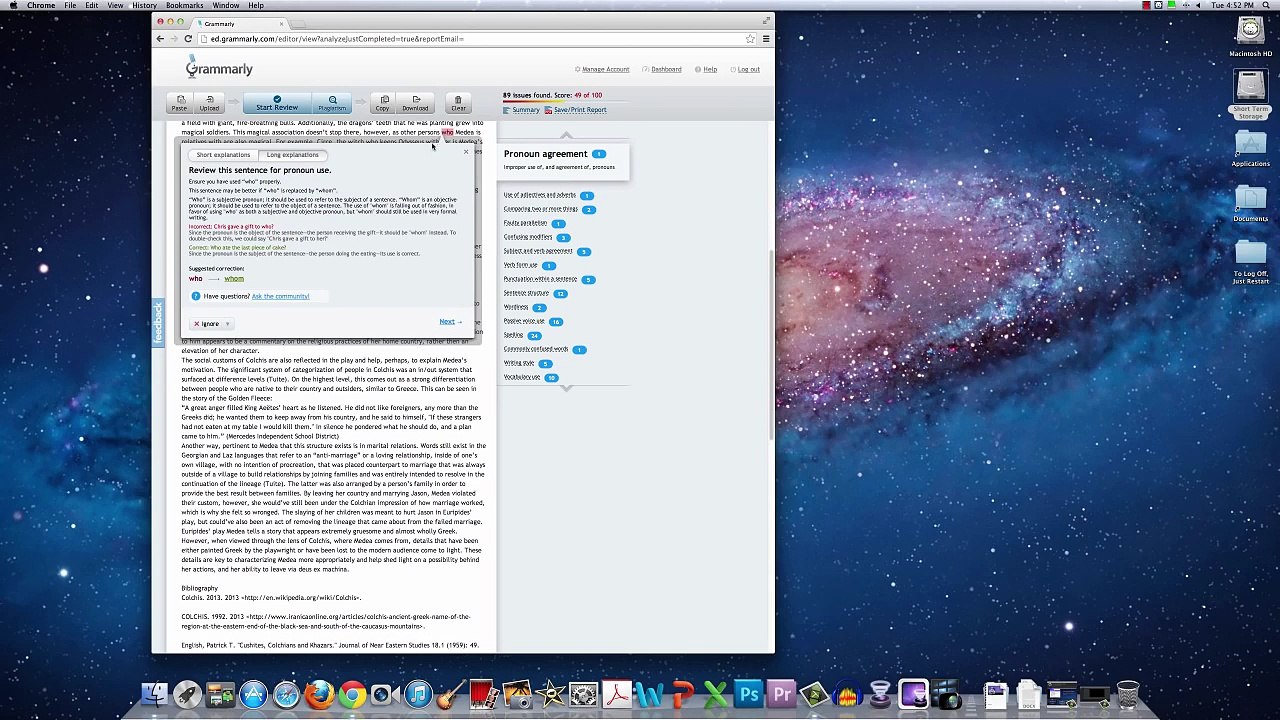Download the document via Download icon
The height and width of the screenshot is (720, 1280).
[x=415, y=103]
